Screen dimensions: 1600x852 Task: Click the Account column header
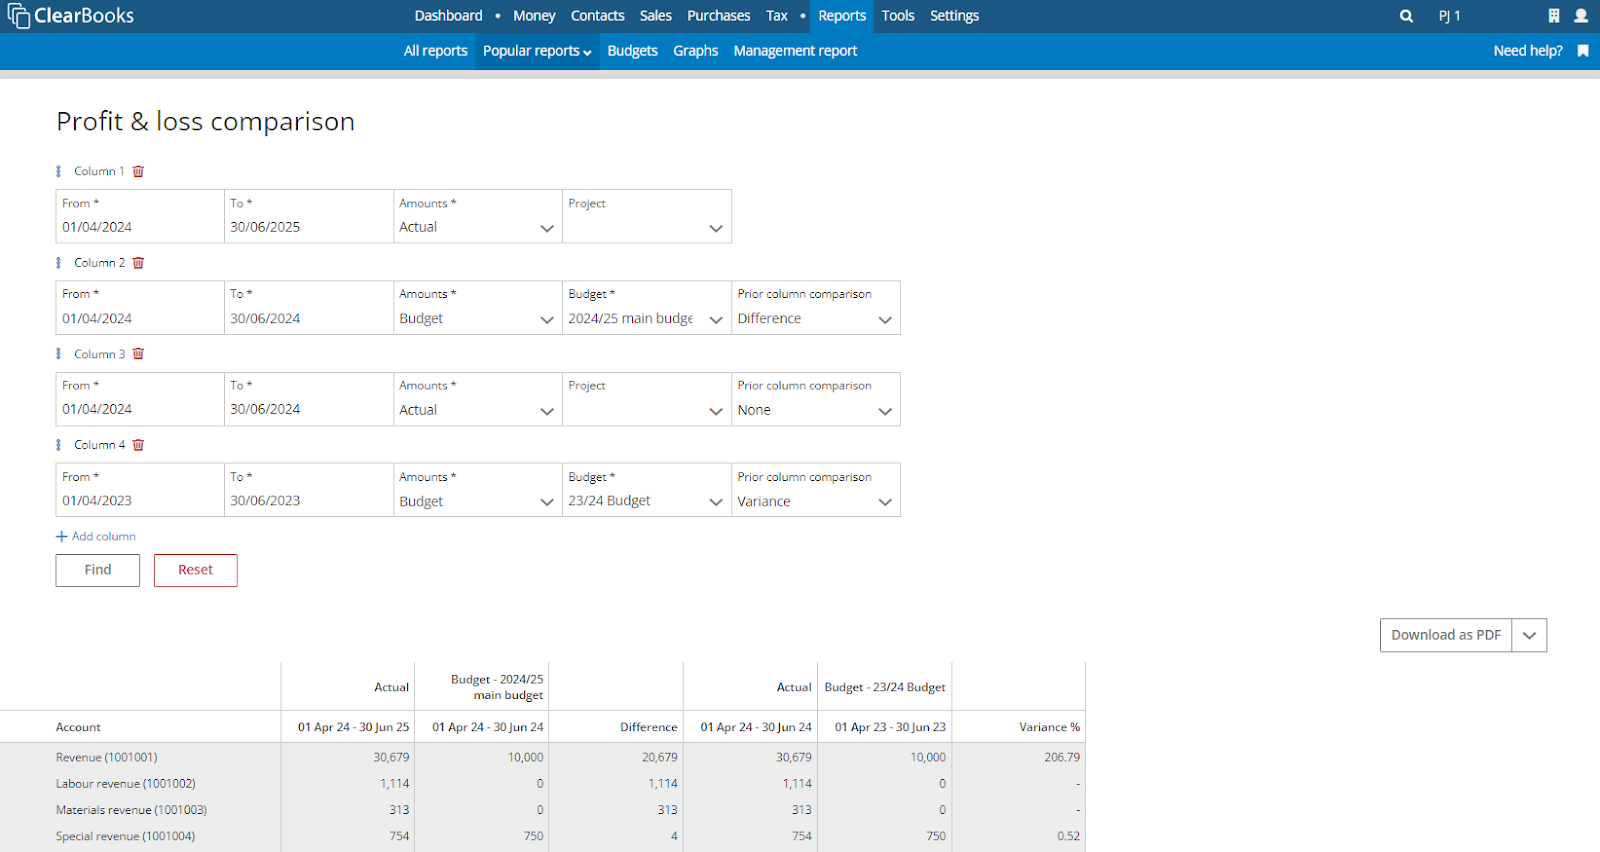(x=78, y=727)
